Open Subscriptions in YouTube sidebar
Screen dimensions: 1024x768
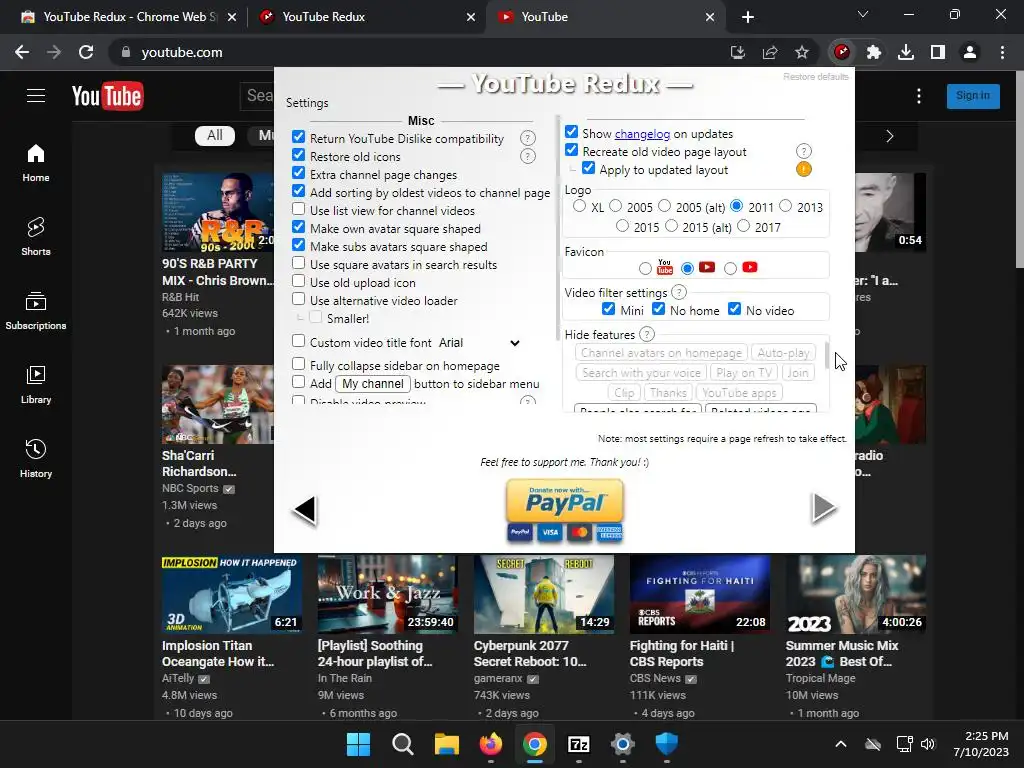(36, 311)
